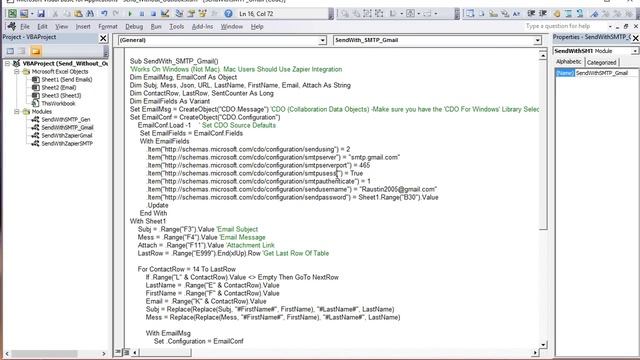Switch to Full Module View below the code
Viewport: 640px width, 360px height.
click(126, 352)
